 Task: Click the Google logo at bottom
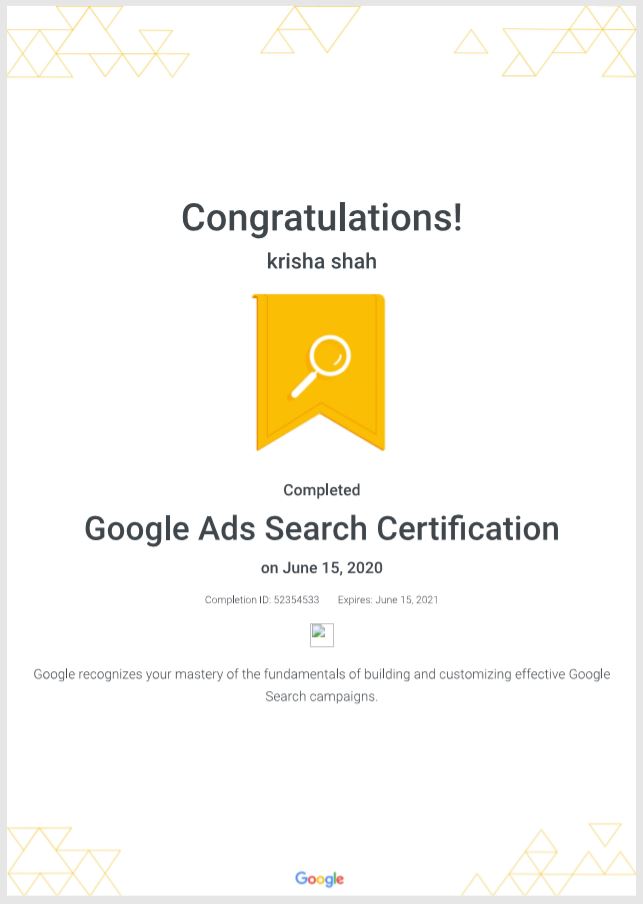click(319, 879)
